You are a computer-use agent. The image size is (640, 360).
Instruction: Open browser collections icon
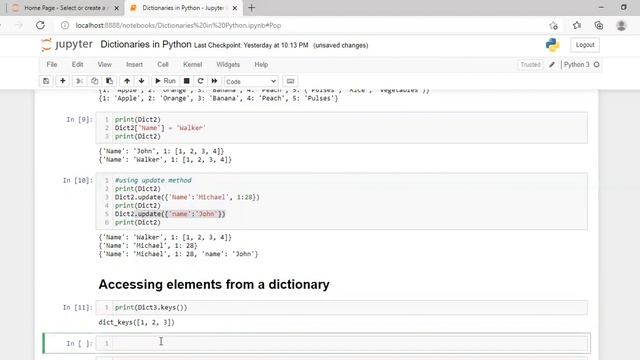599,25
